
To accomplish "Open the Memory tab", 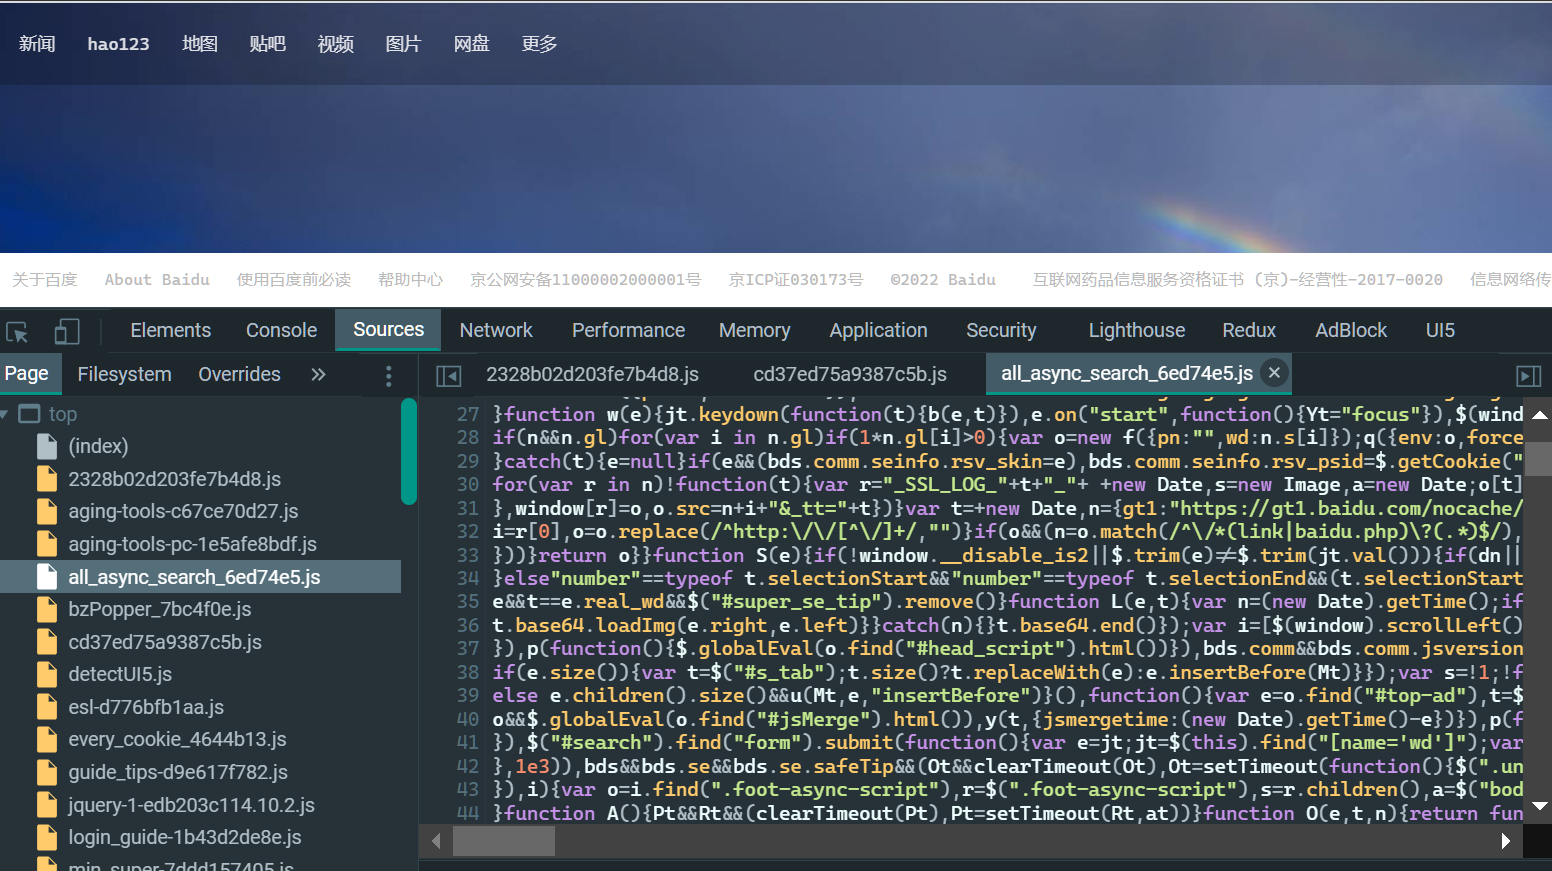I will coord(754,330).
